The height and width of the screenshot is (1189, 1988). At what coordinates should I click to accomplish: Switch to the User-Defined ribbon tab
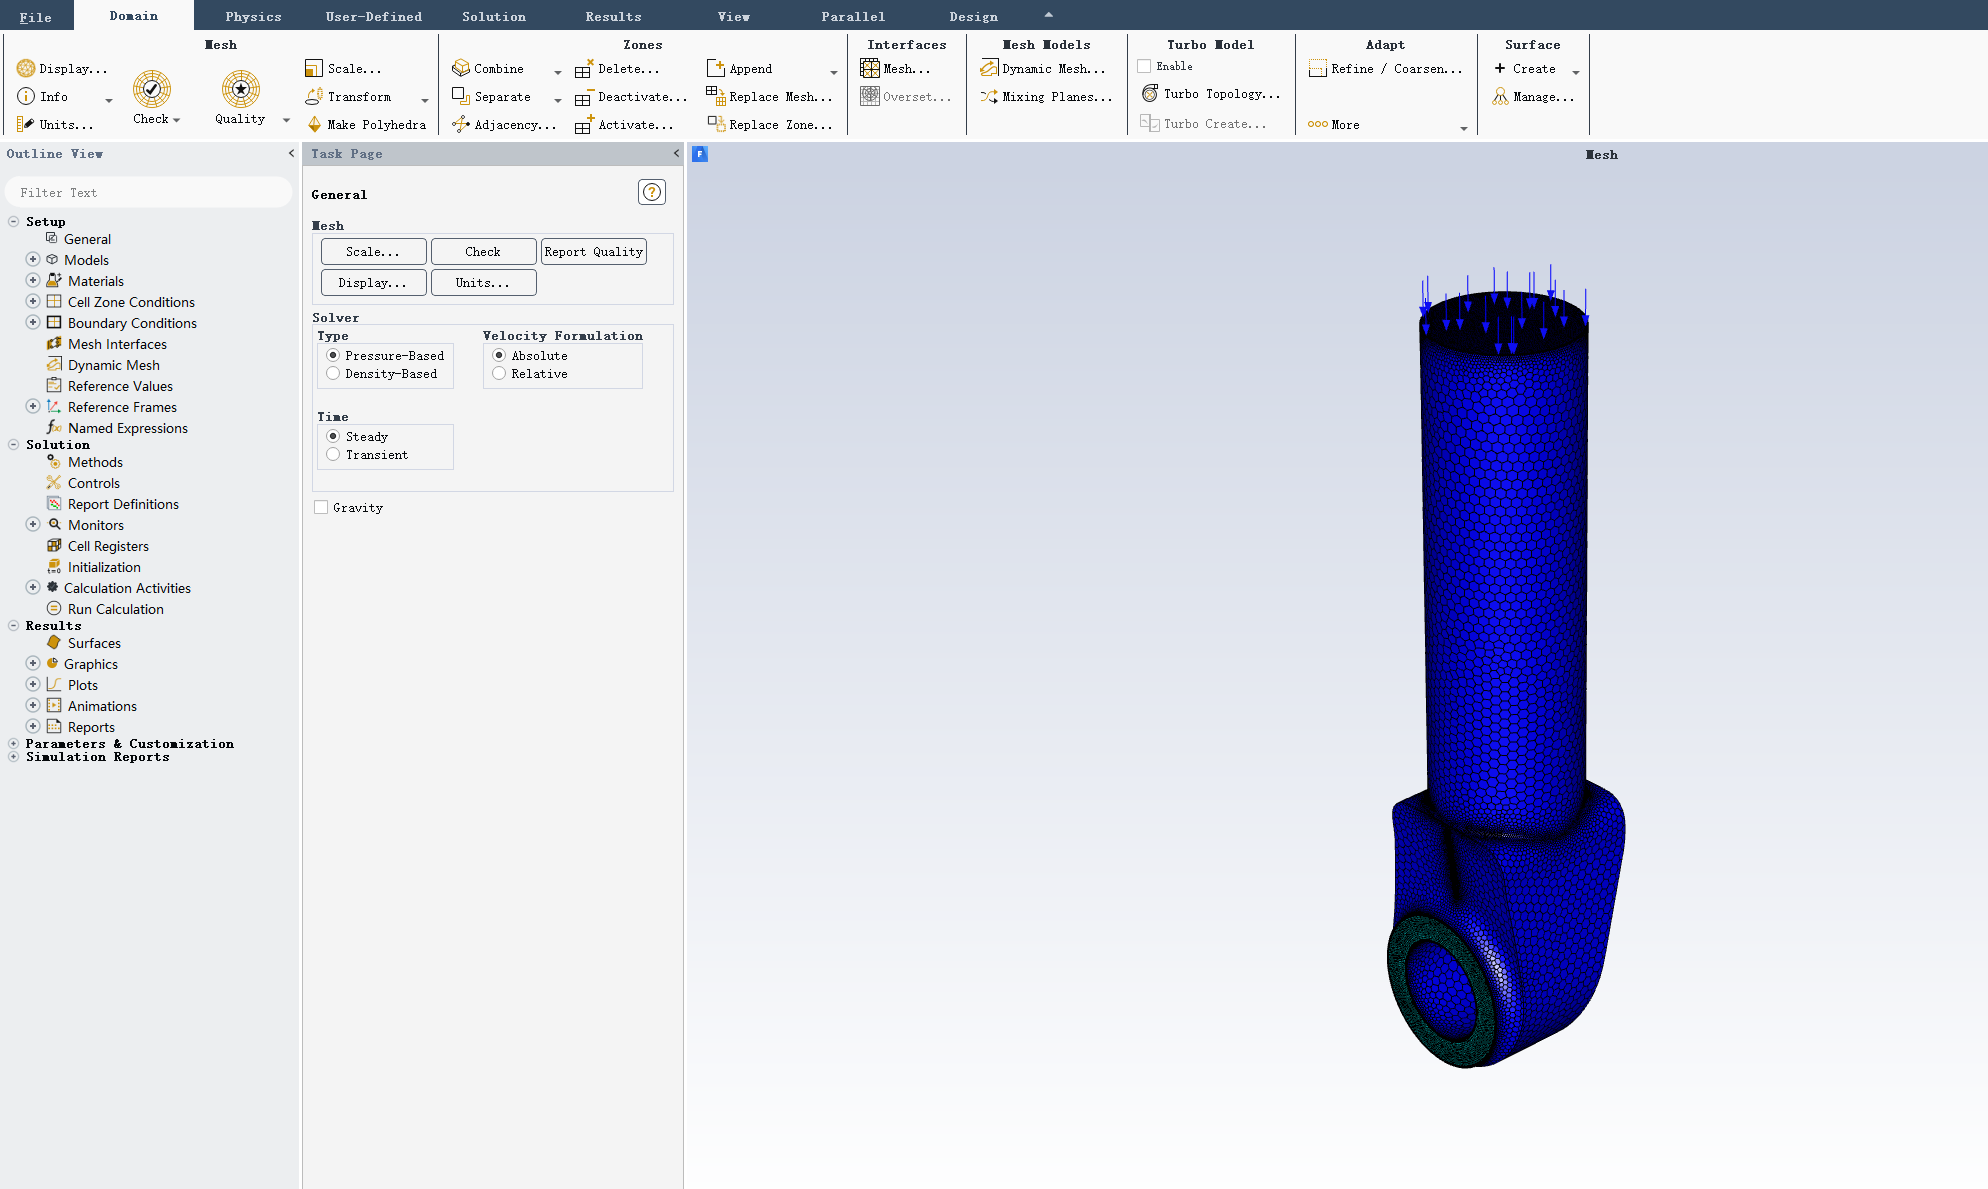coord(374,16)
